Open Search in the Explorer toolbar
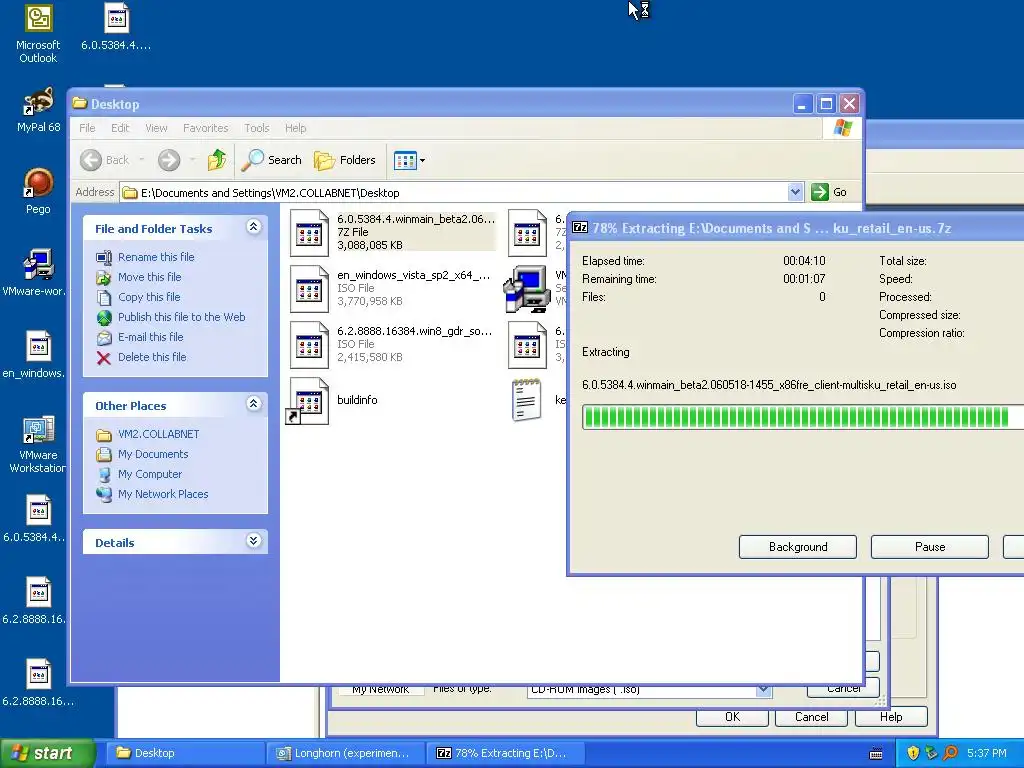Screen dimensions: 1024x768 [x=272, y=160]
